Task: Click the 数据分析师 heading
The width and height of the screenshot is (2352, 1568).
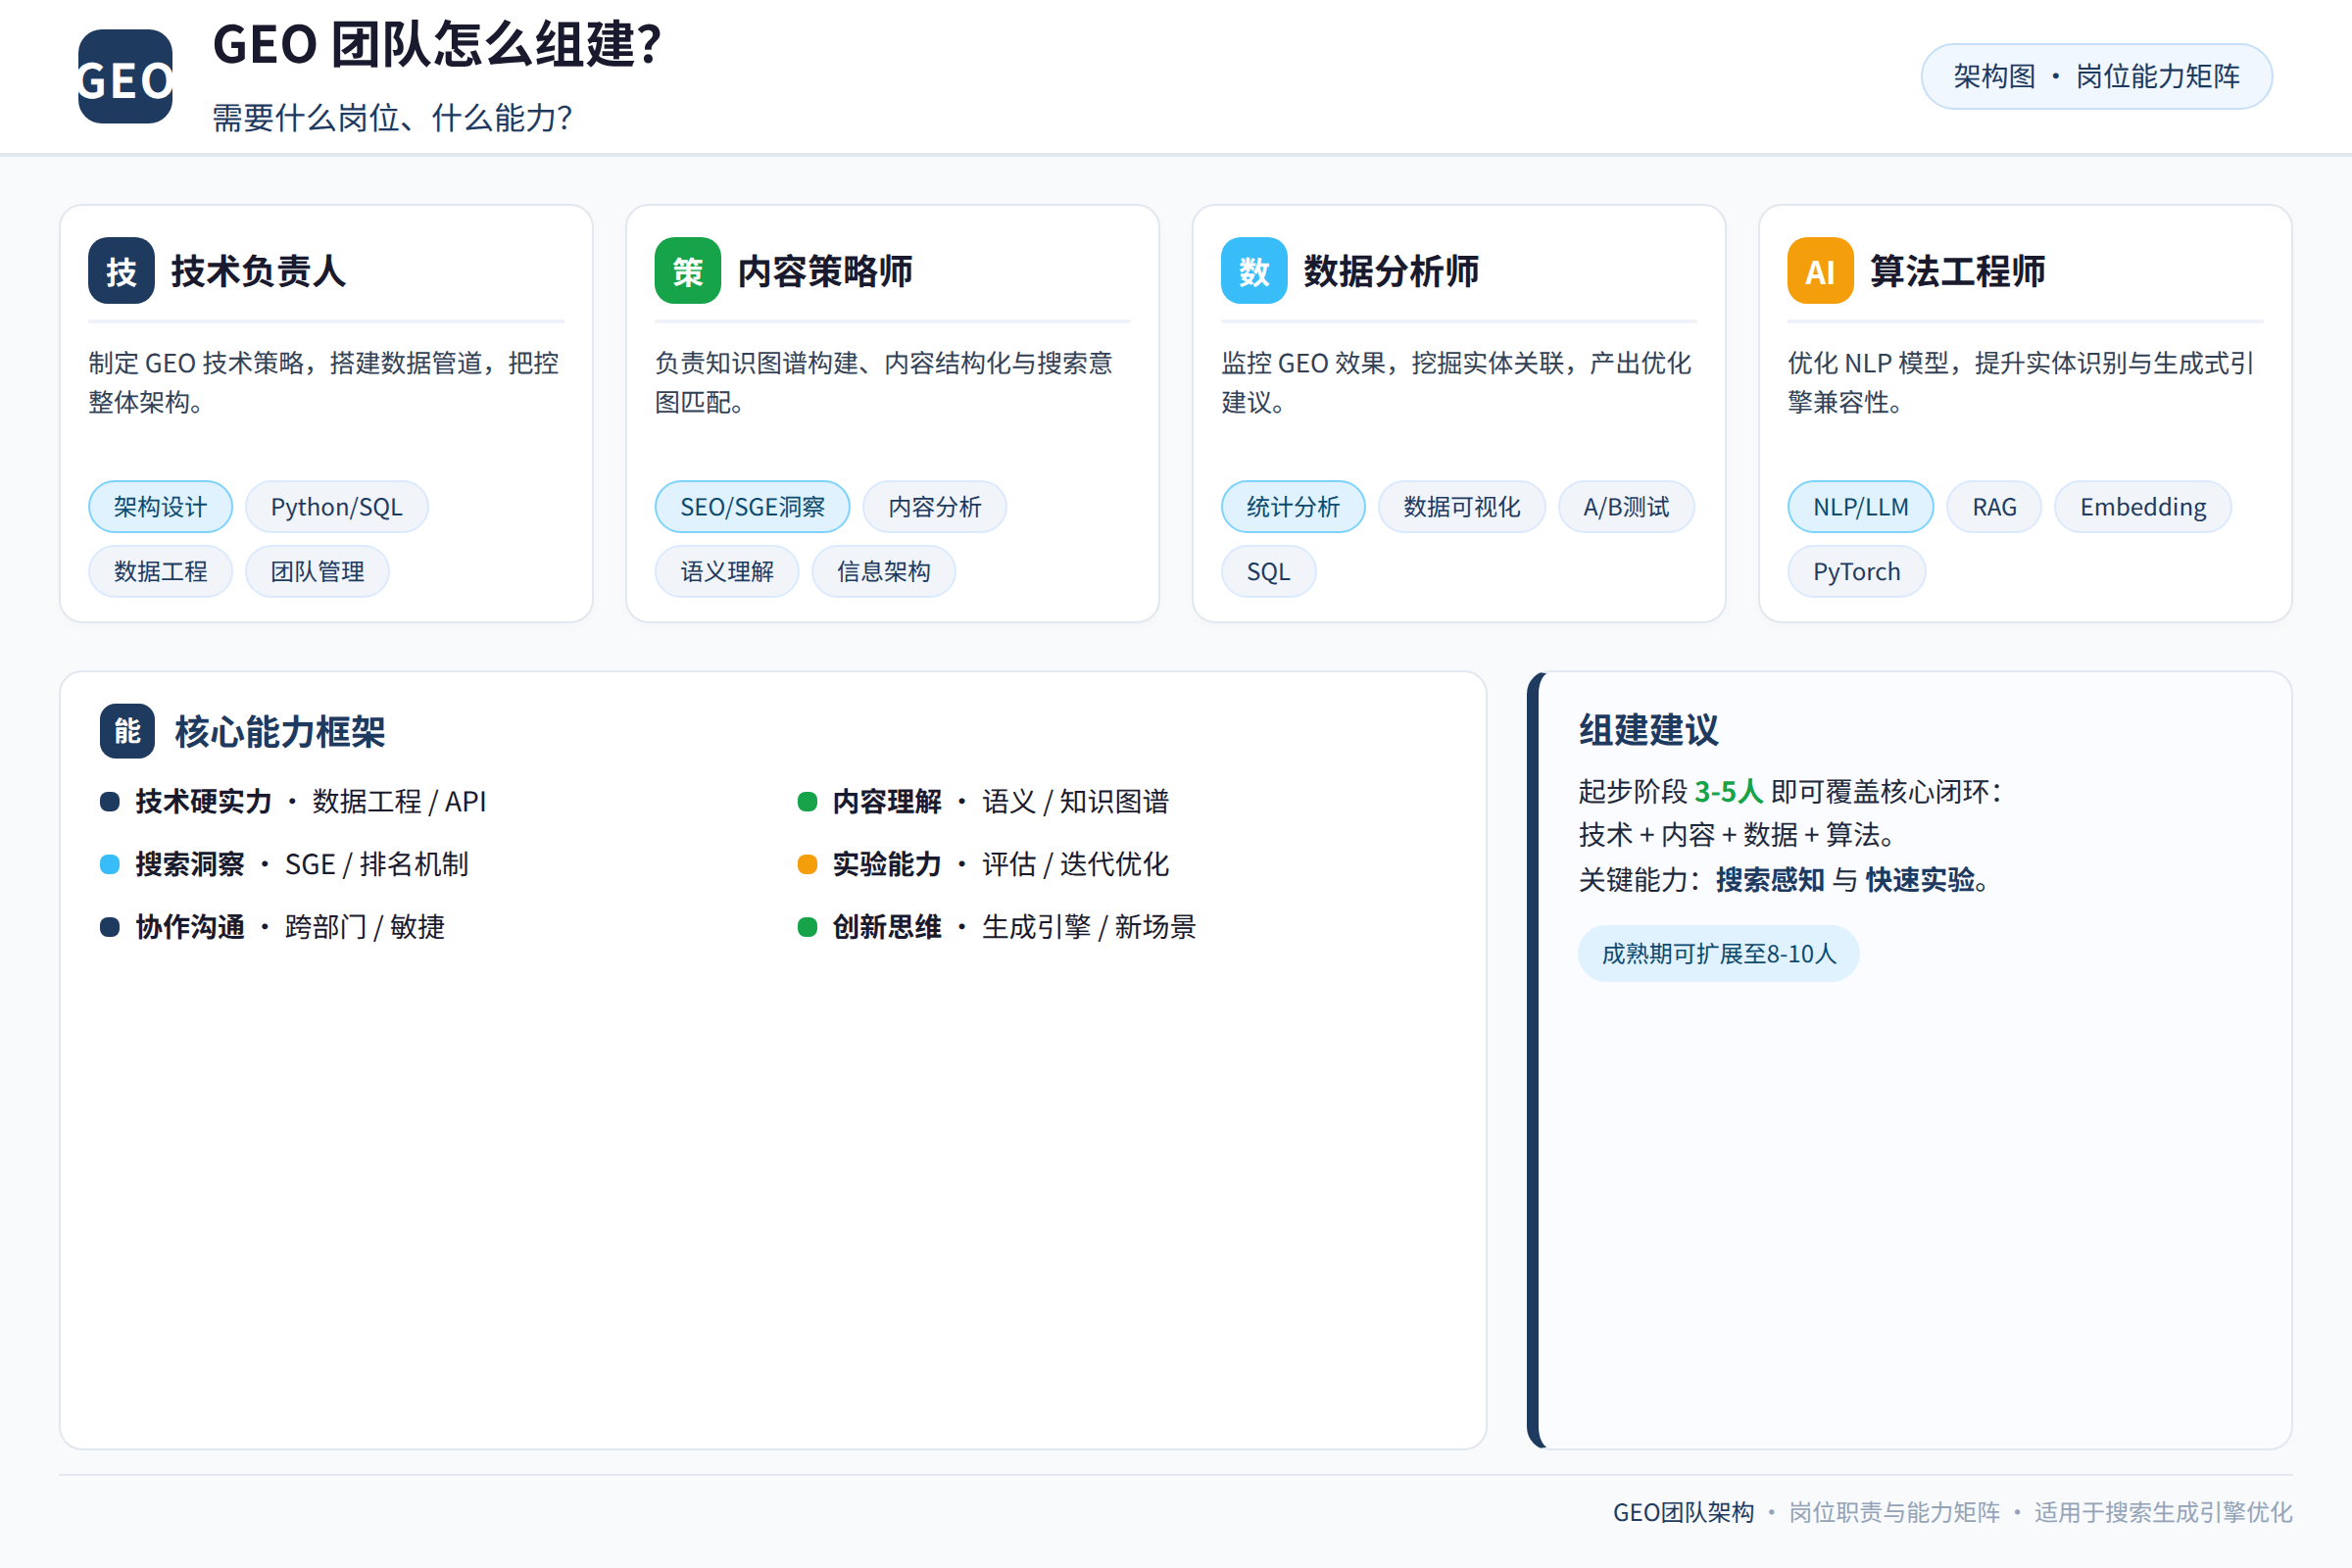Action: tap(1391, 271)
